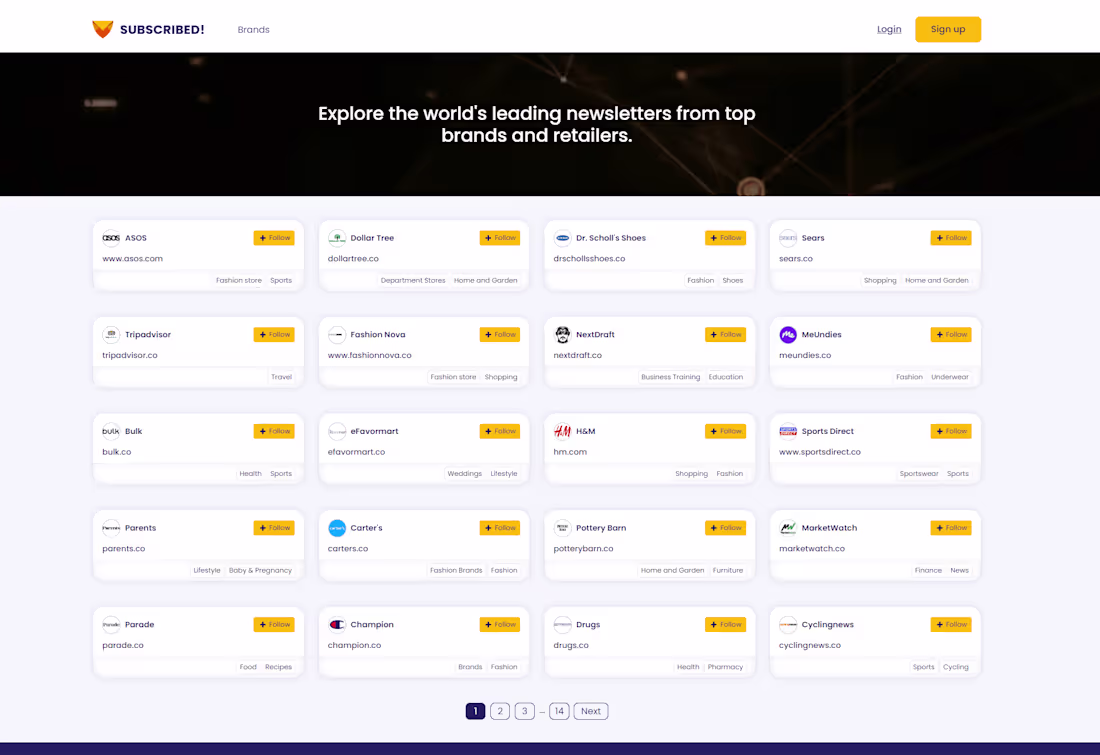Click the Champion brand logo

(x=337, y=624)
